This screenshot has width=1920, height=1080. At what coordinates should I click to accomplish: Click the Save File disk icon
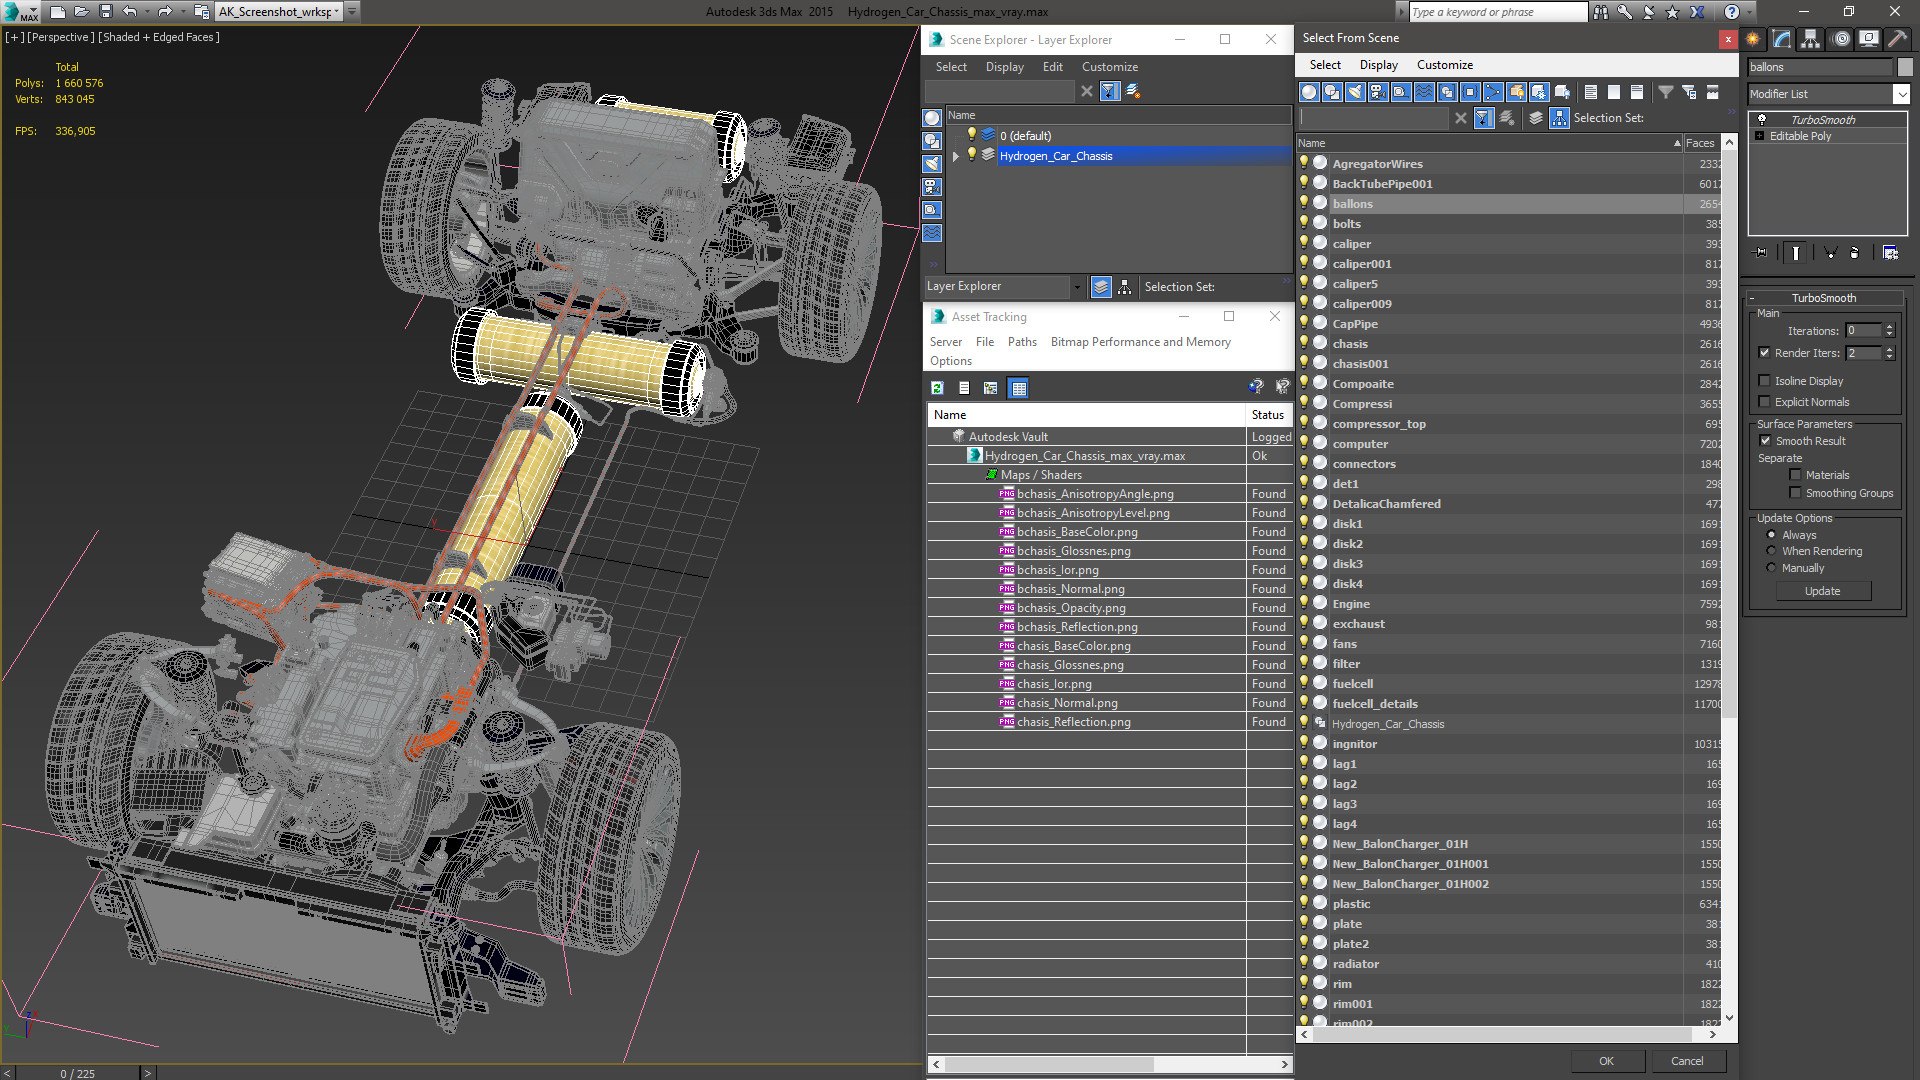click(106, 12)
